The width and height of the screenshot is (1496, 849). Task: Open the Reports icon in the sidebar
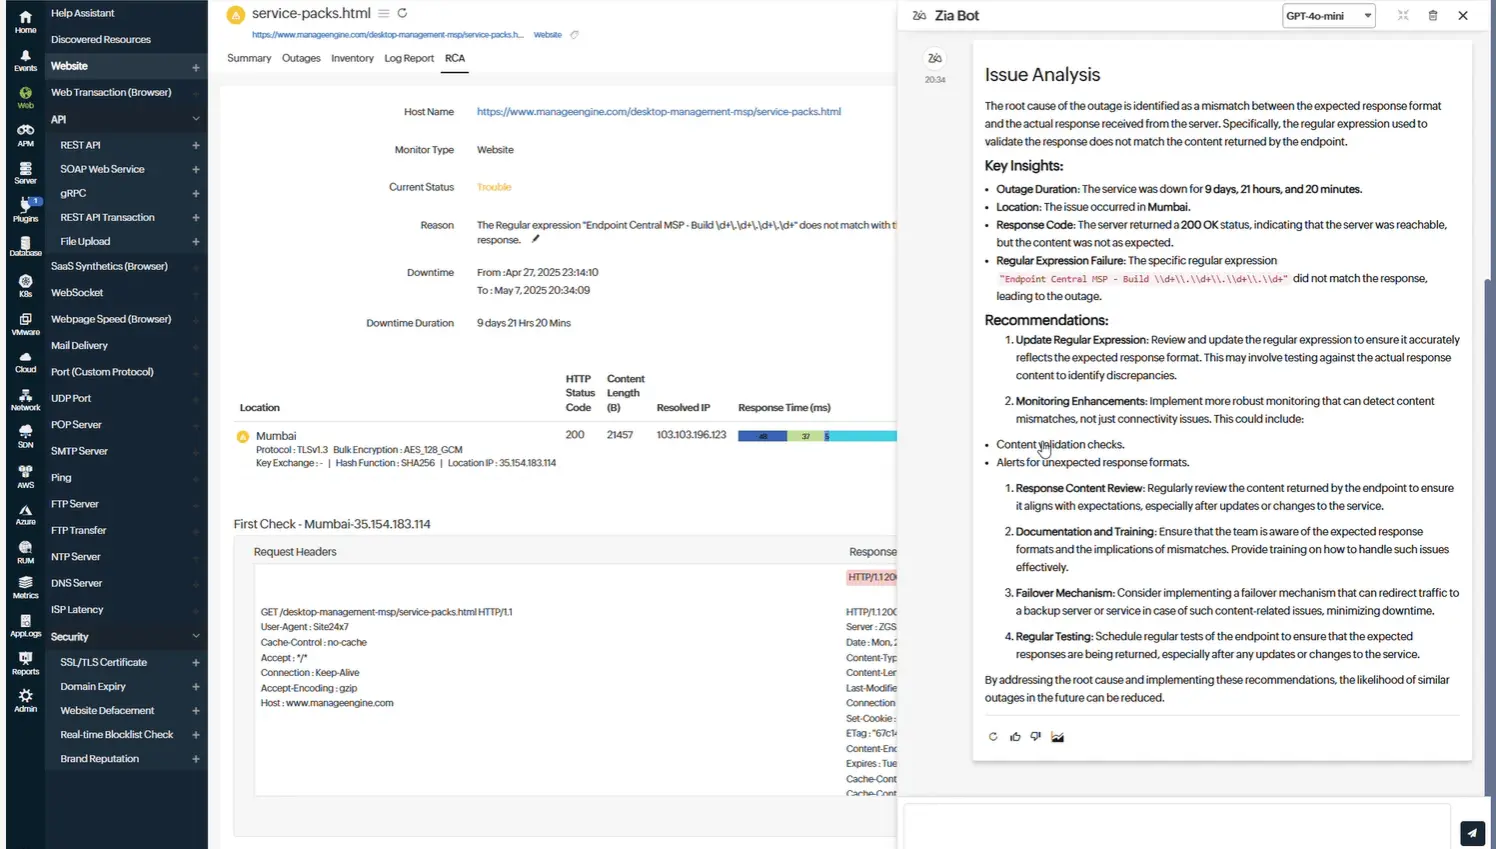coord(25,663)
